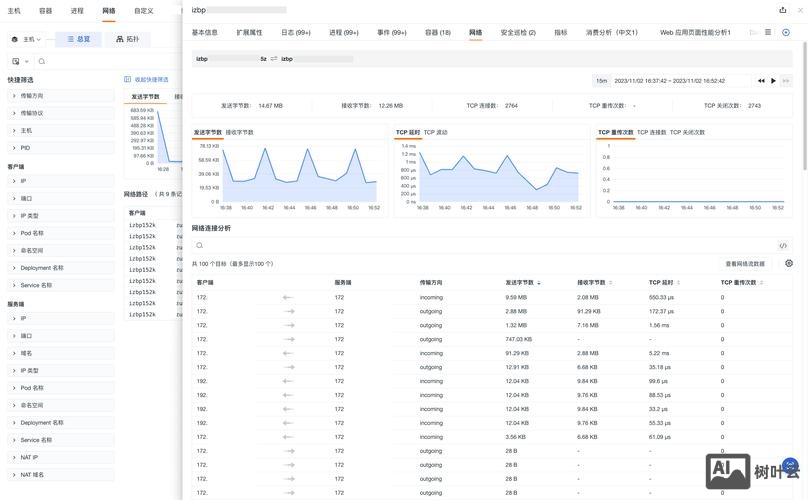Open the 主机 selector dropdown
The image size is (808, 500).
click(27, 39)
